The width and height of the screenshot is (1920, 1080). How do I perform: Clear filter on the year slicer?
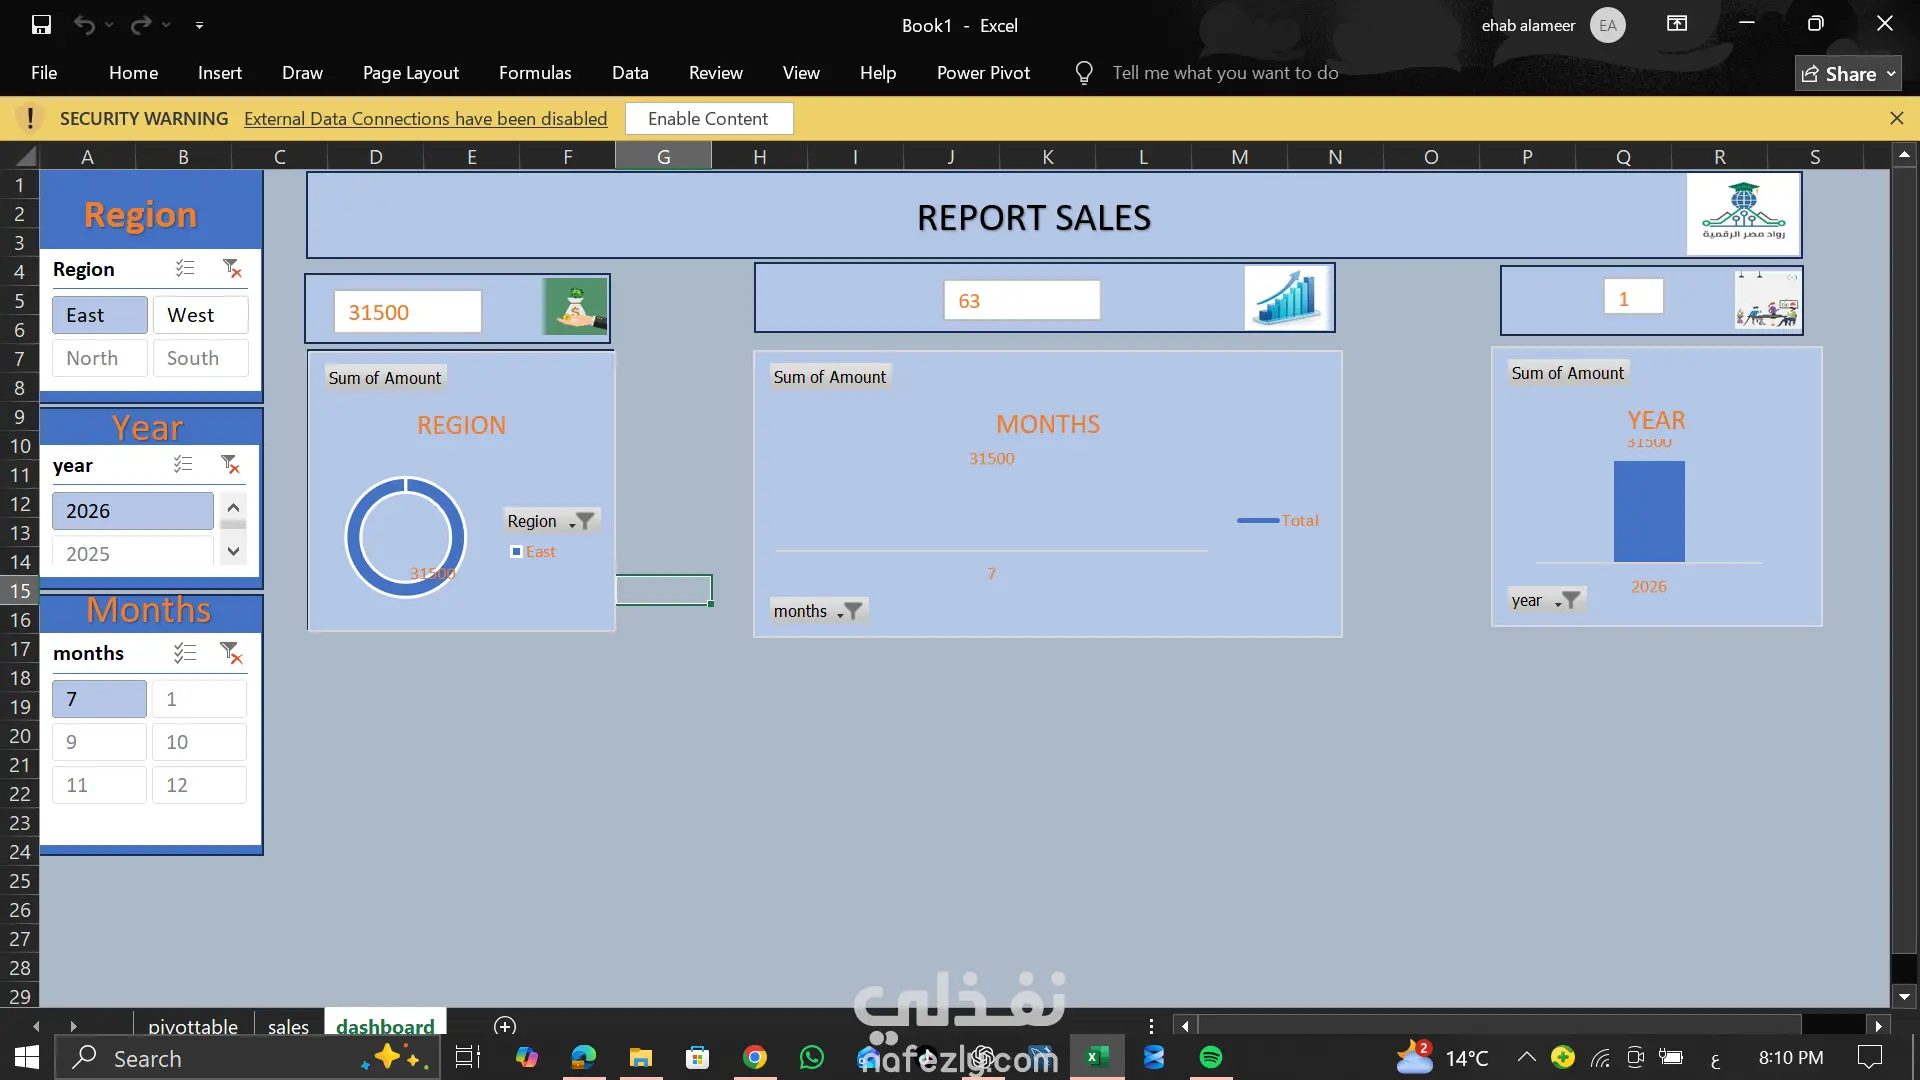[230, 464]
